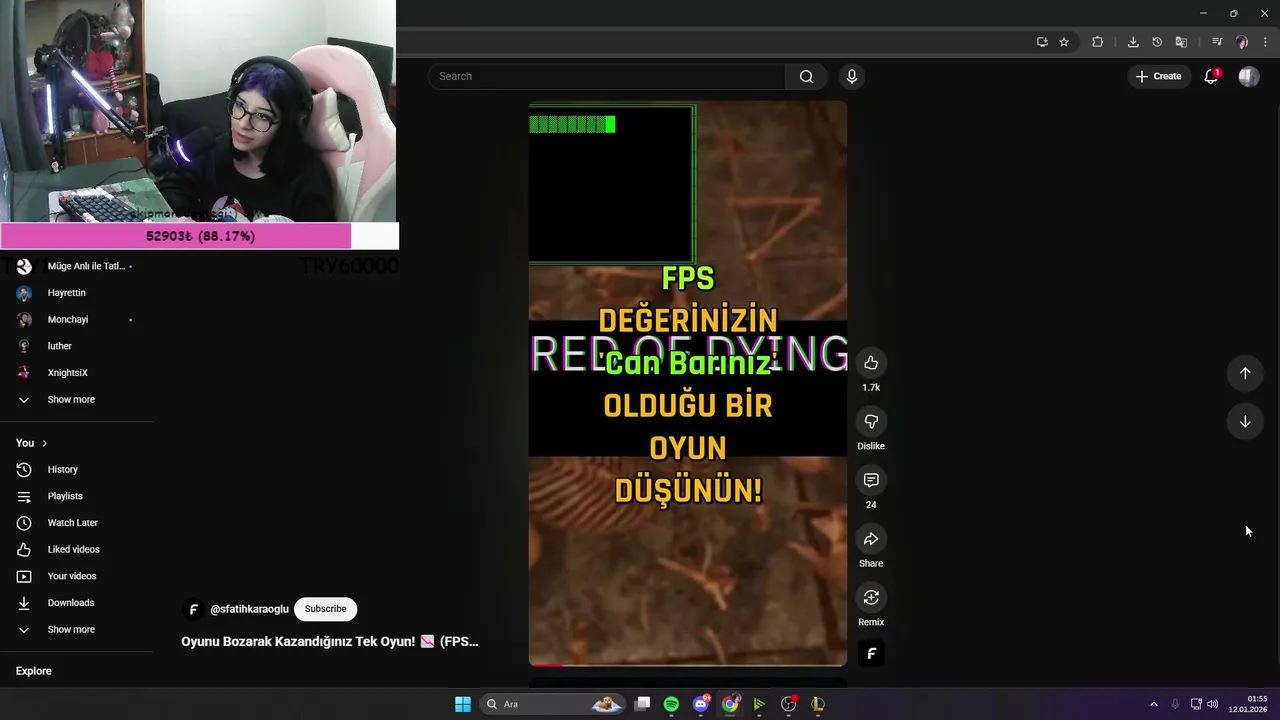Open the Short title text
This screenshot has width=1280, height=720.
pos(330,642)
